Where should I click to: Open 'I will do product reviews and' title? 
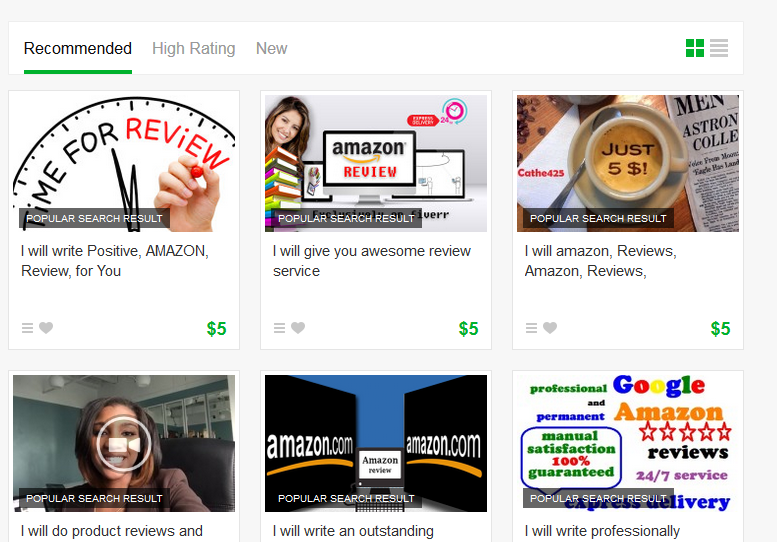coord(112,531)
